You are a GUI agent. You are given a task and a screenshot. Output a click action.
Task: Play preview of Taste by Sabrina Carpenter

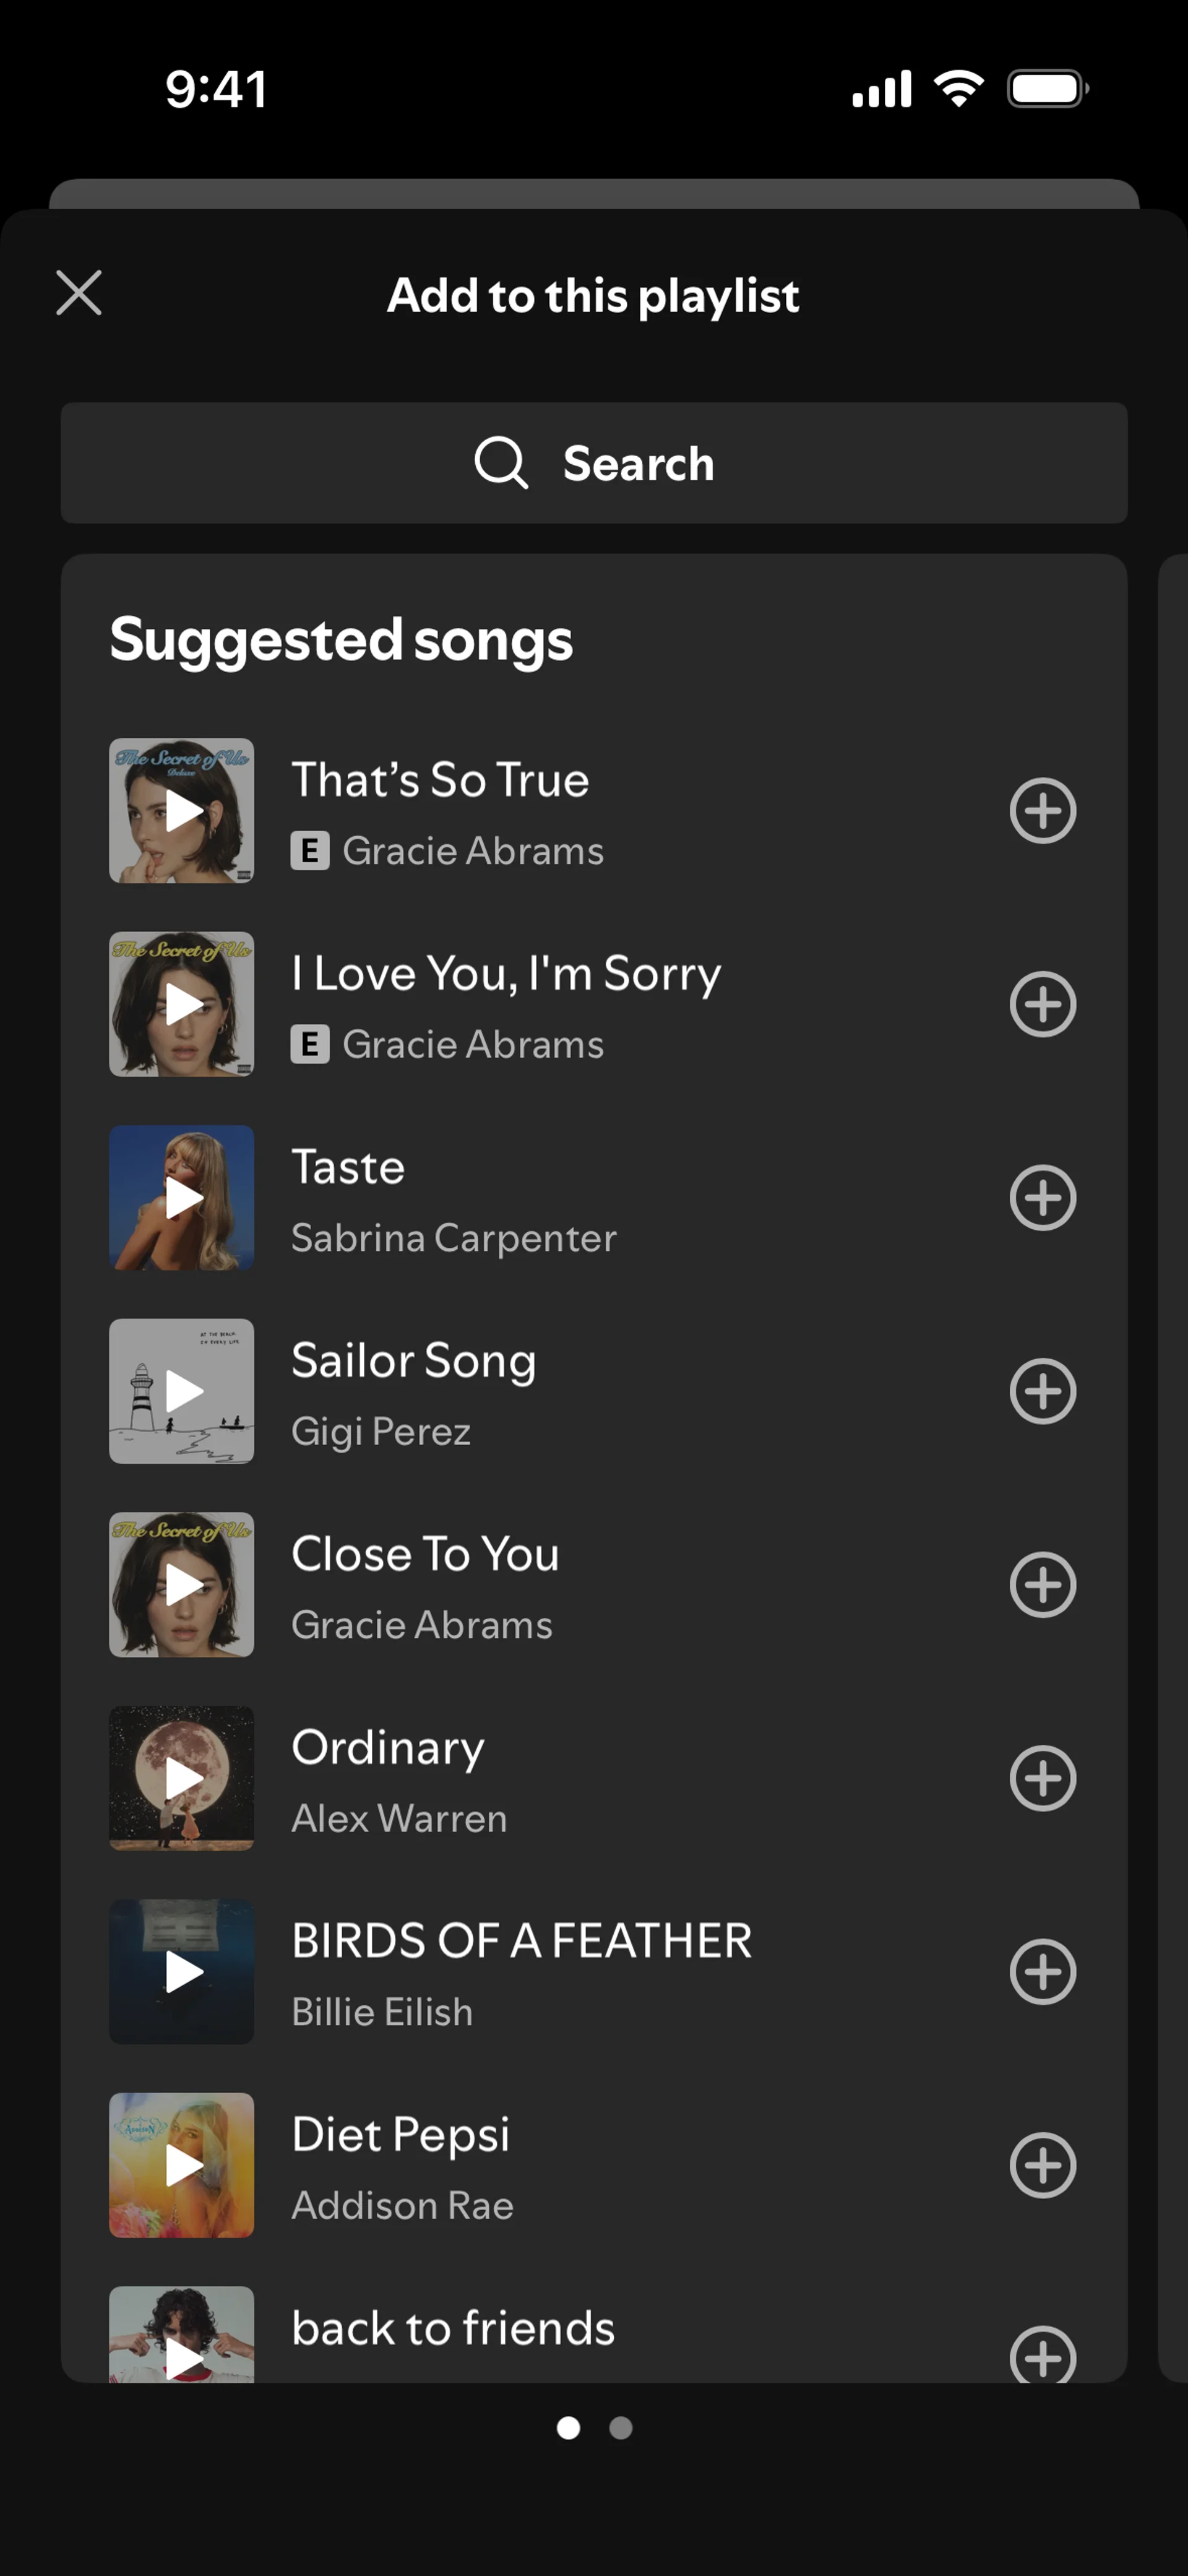181,1198
